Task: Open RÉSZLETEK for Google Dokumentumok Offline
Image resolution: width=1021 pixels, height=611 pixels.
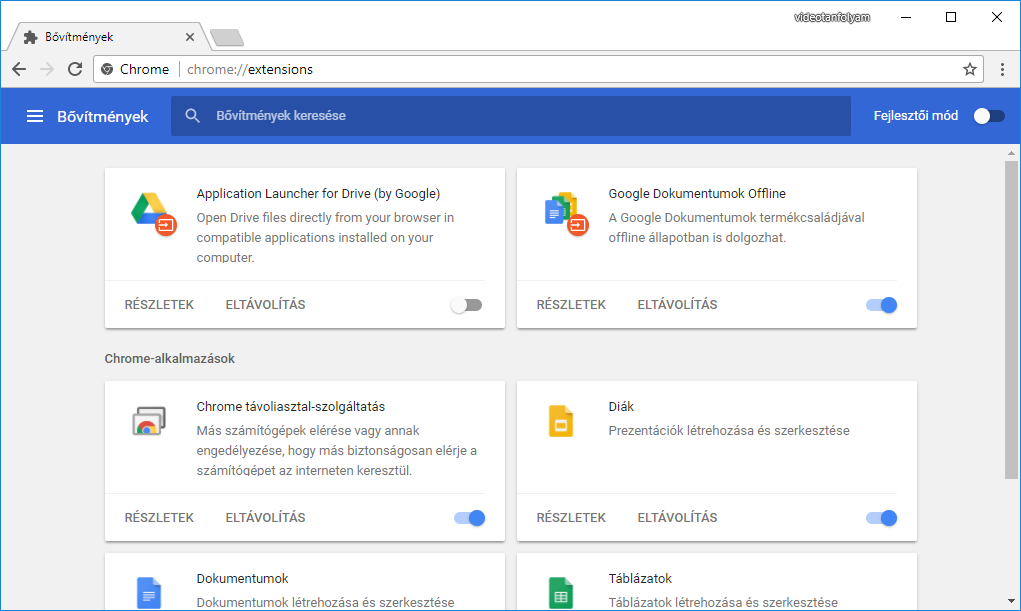Action: coord(571,305)
